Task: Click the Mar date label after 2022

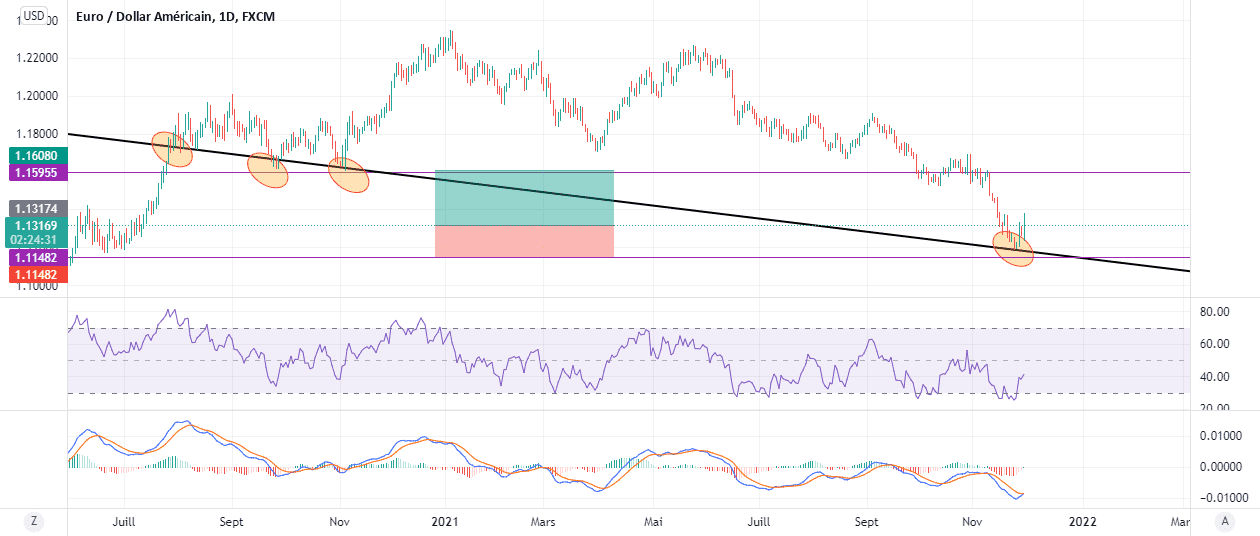Action: (x=1180, y=522)
